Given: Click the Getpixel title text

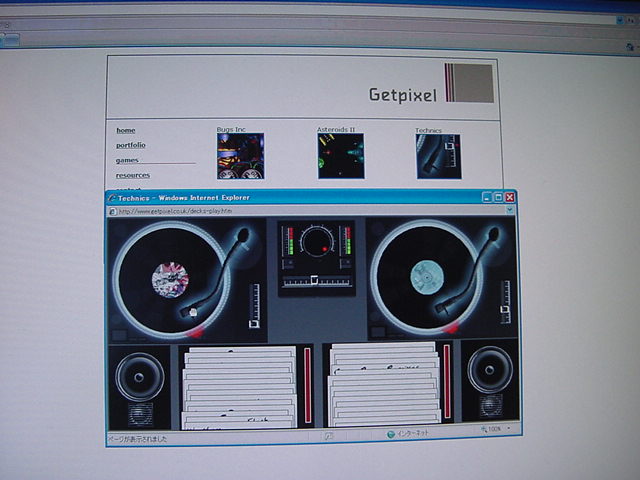Looking at the screenshot, I should click(403, 95).
